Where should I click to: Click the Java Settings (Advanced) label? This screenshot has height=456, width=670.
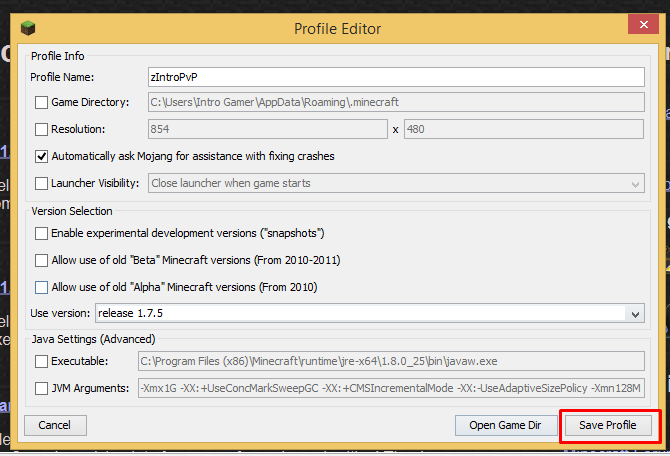click(x=94, y=339)
